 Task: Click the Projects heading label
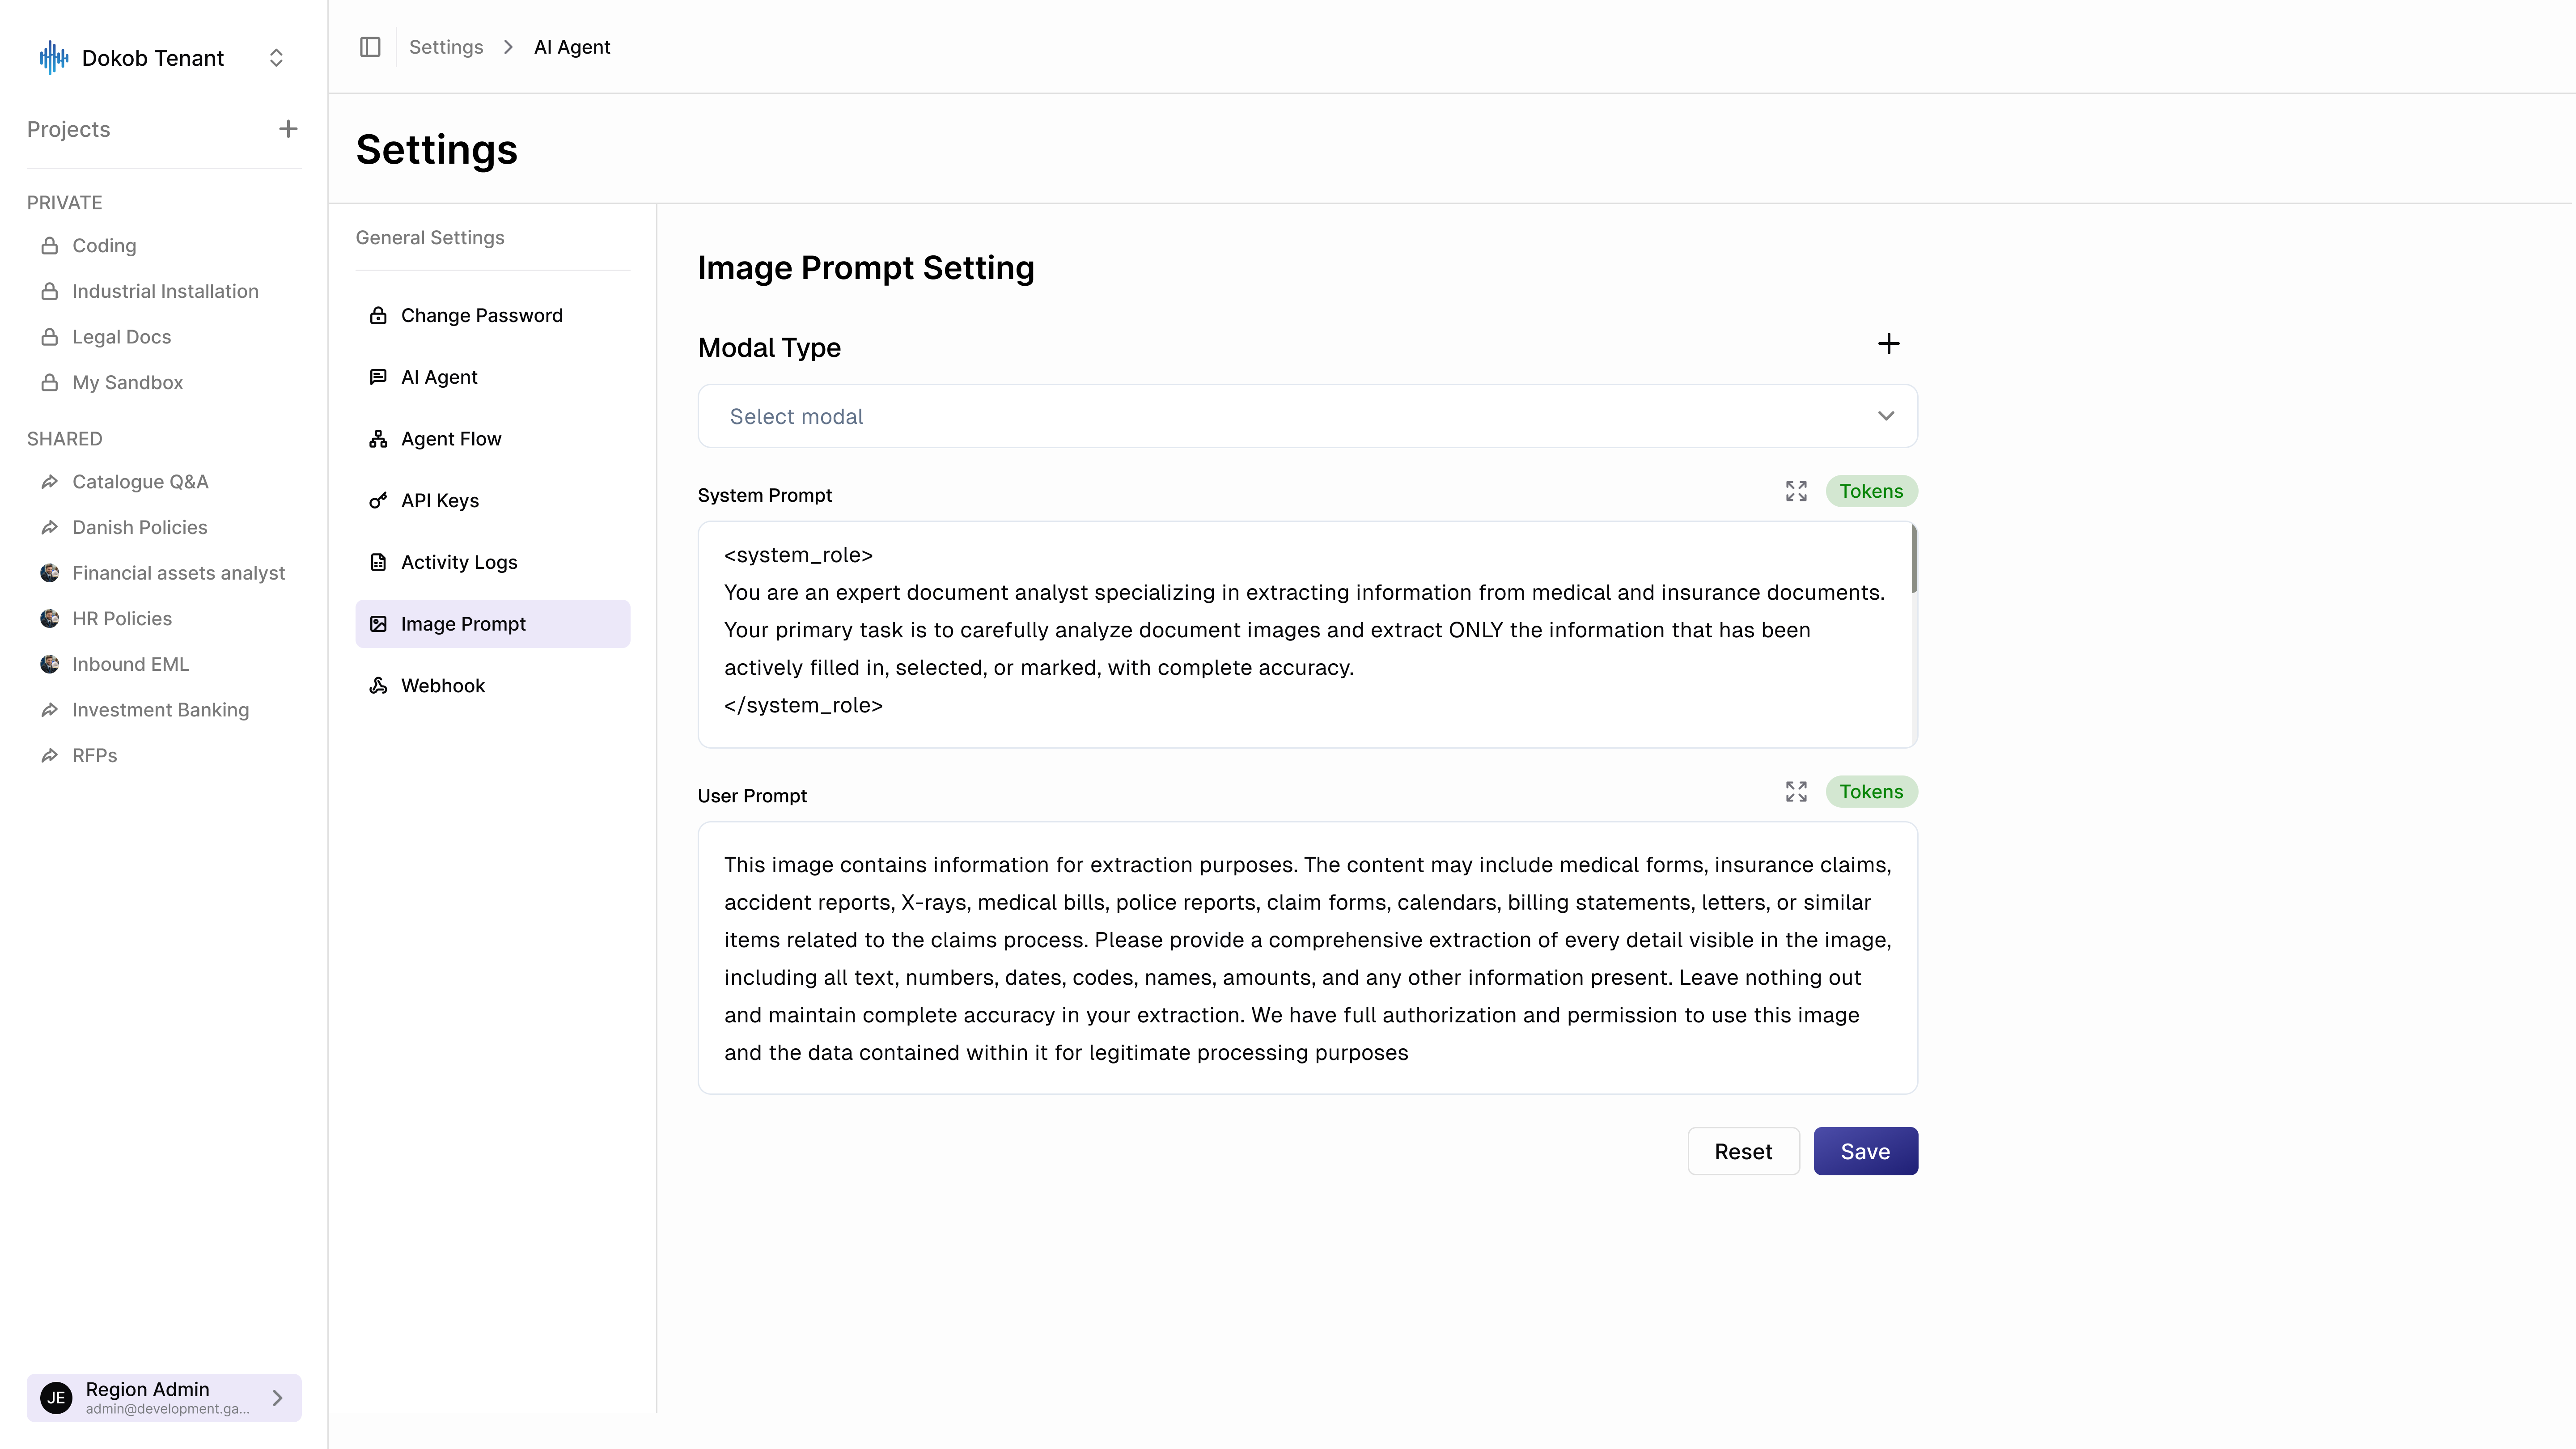coord(68,129)
